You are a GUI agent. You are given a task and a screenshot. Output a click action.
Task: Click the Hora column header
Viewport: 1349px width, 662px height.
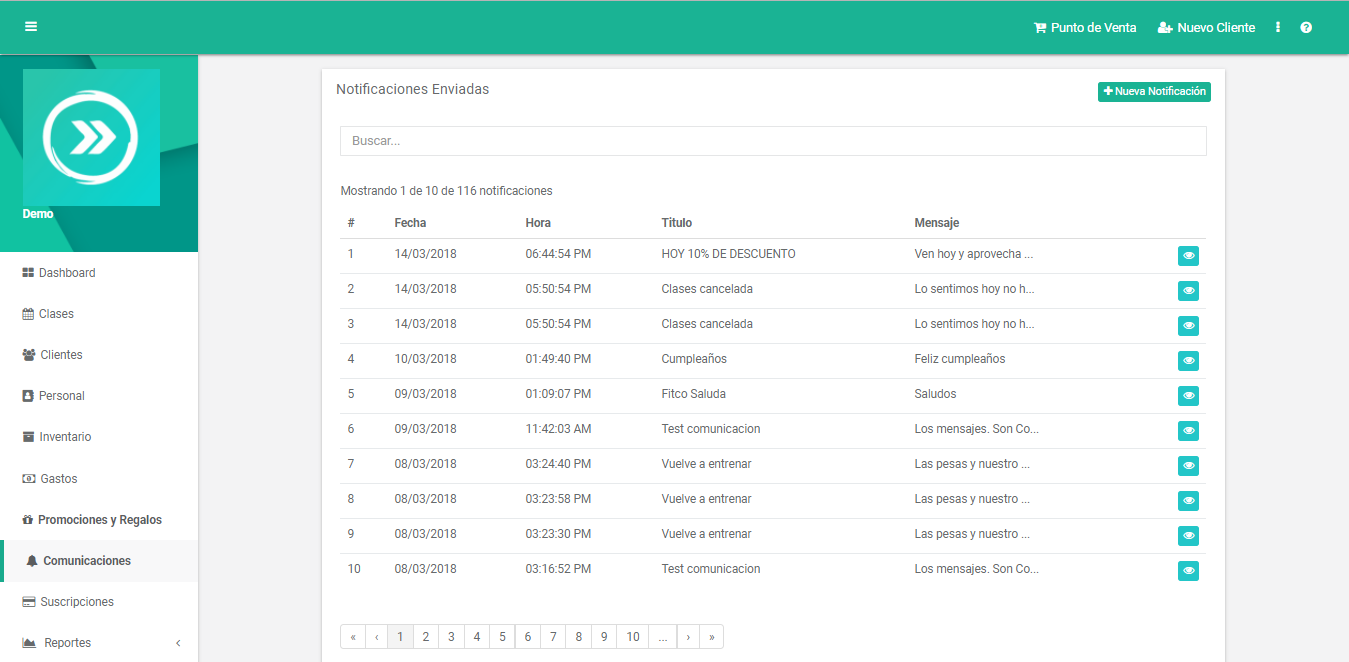[538, 223]
